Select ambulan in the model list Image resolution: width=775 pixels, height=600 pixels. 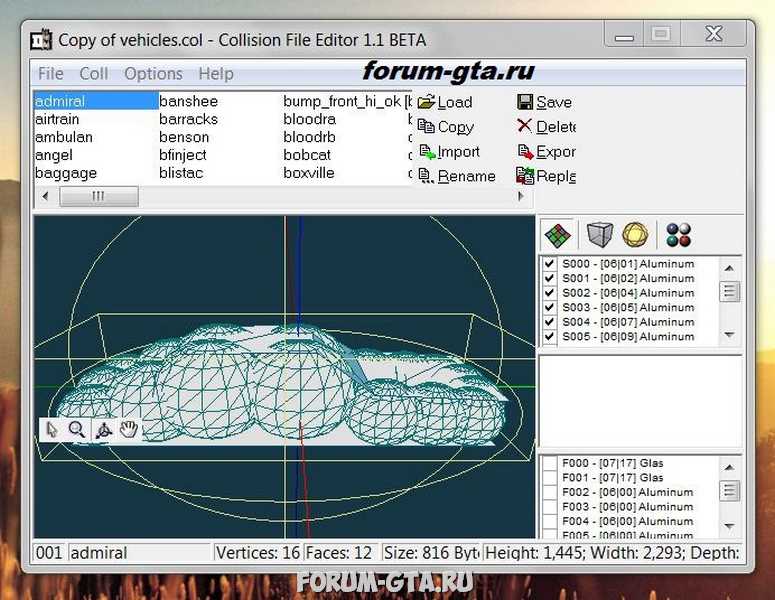pos(64,137)
